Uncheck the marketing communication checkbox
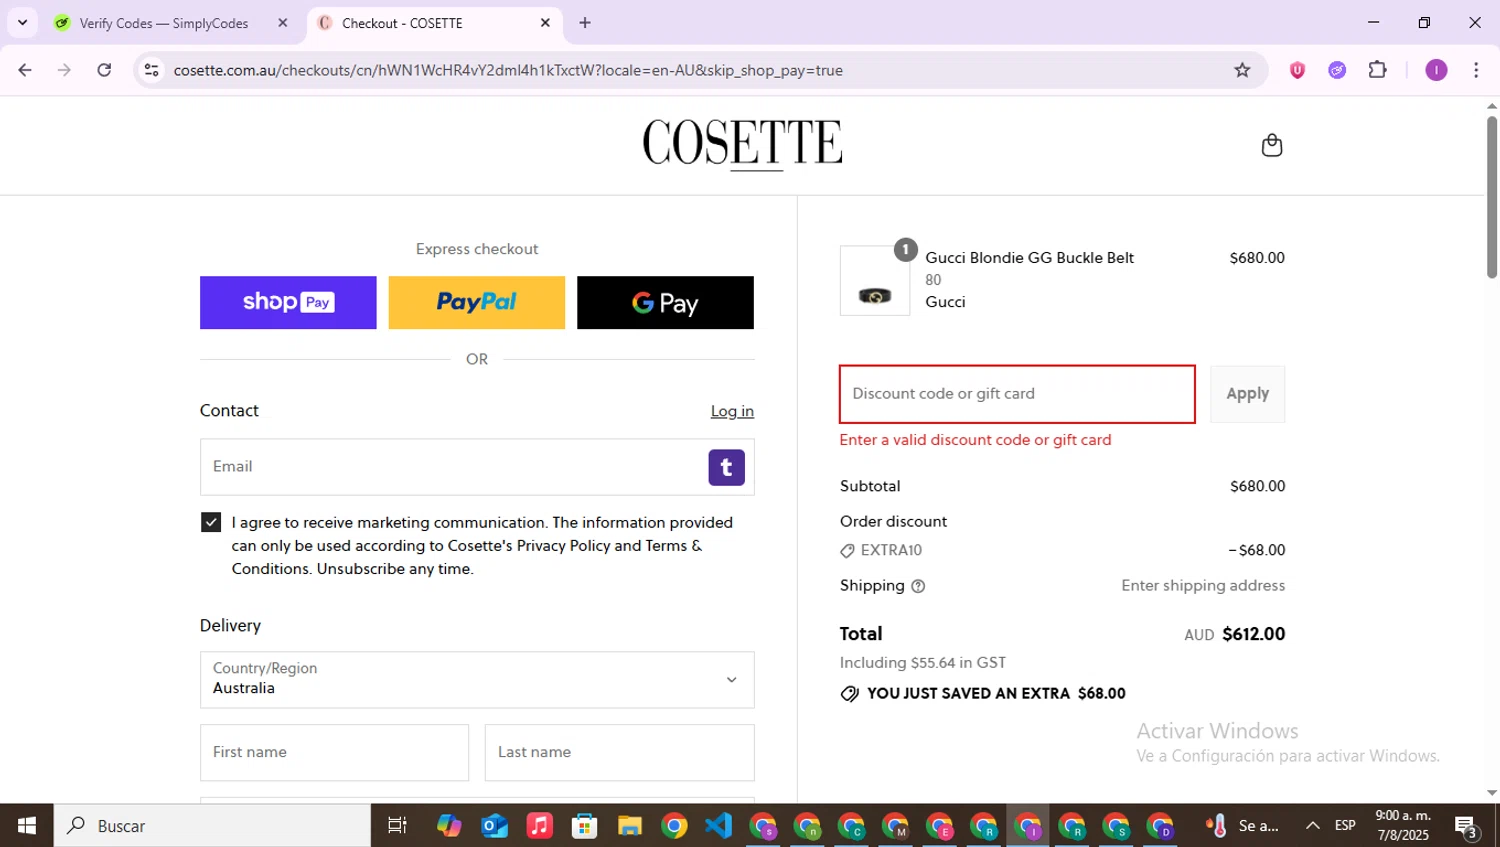This screenshot has width=1500, height=847. 211,522
